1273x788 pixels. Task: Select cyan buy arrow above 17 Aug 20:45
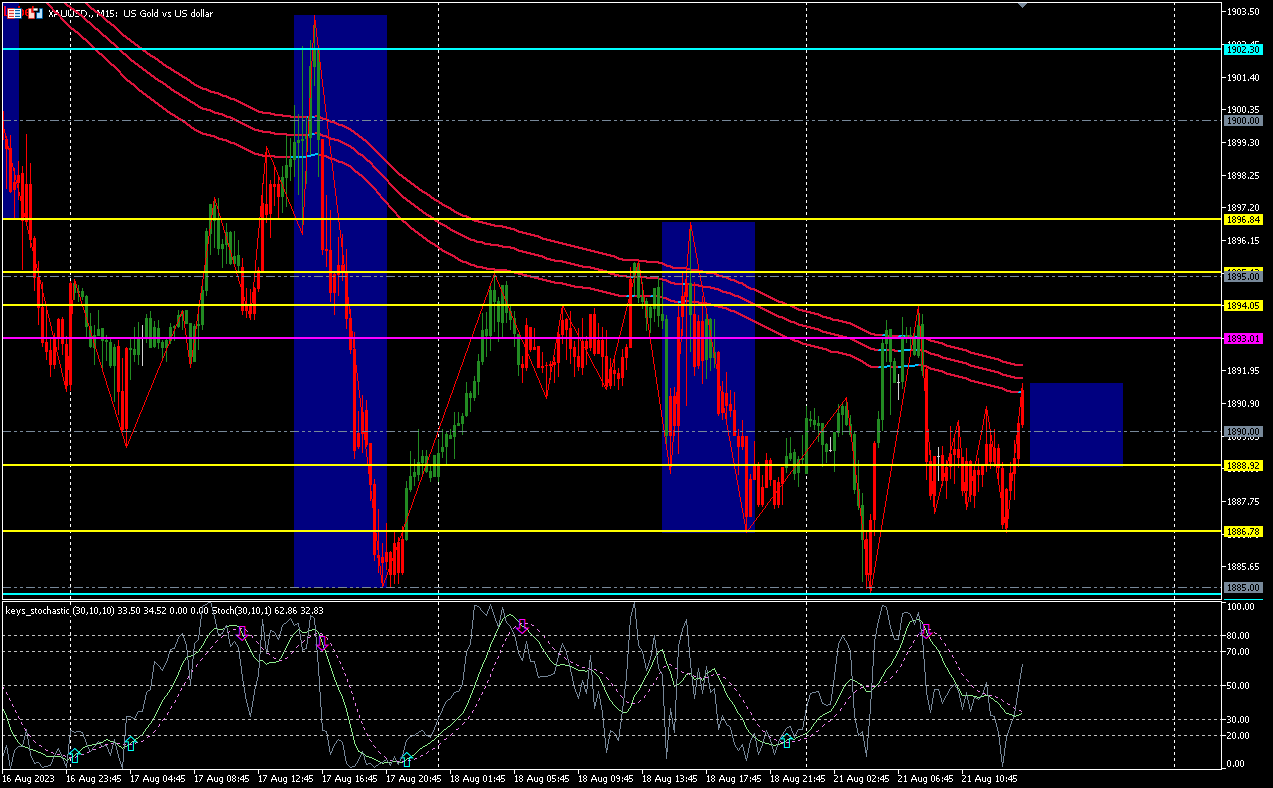point(406,760)
